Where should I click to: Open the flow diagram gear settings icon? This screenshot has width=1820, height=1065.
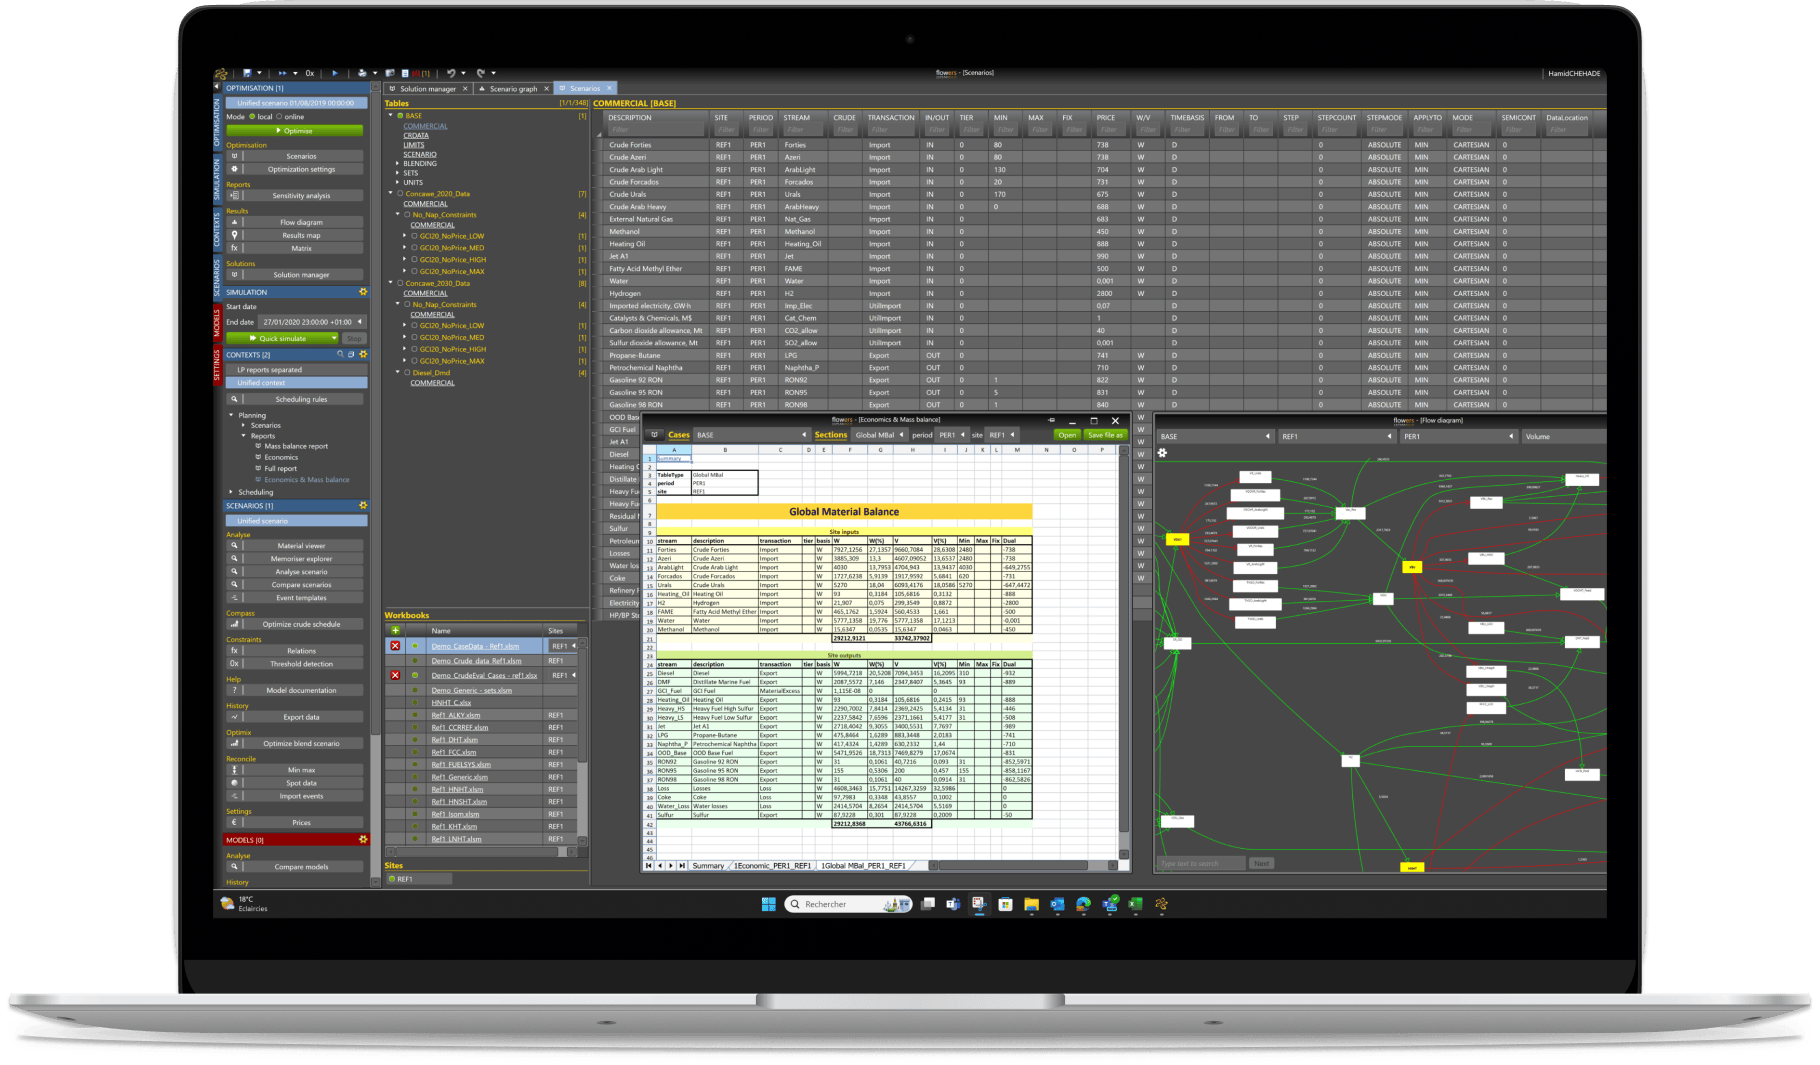[1162, 453]
